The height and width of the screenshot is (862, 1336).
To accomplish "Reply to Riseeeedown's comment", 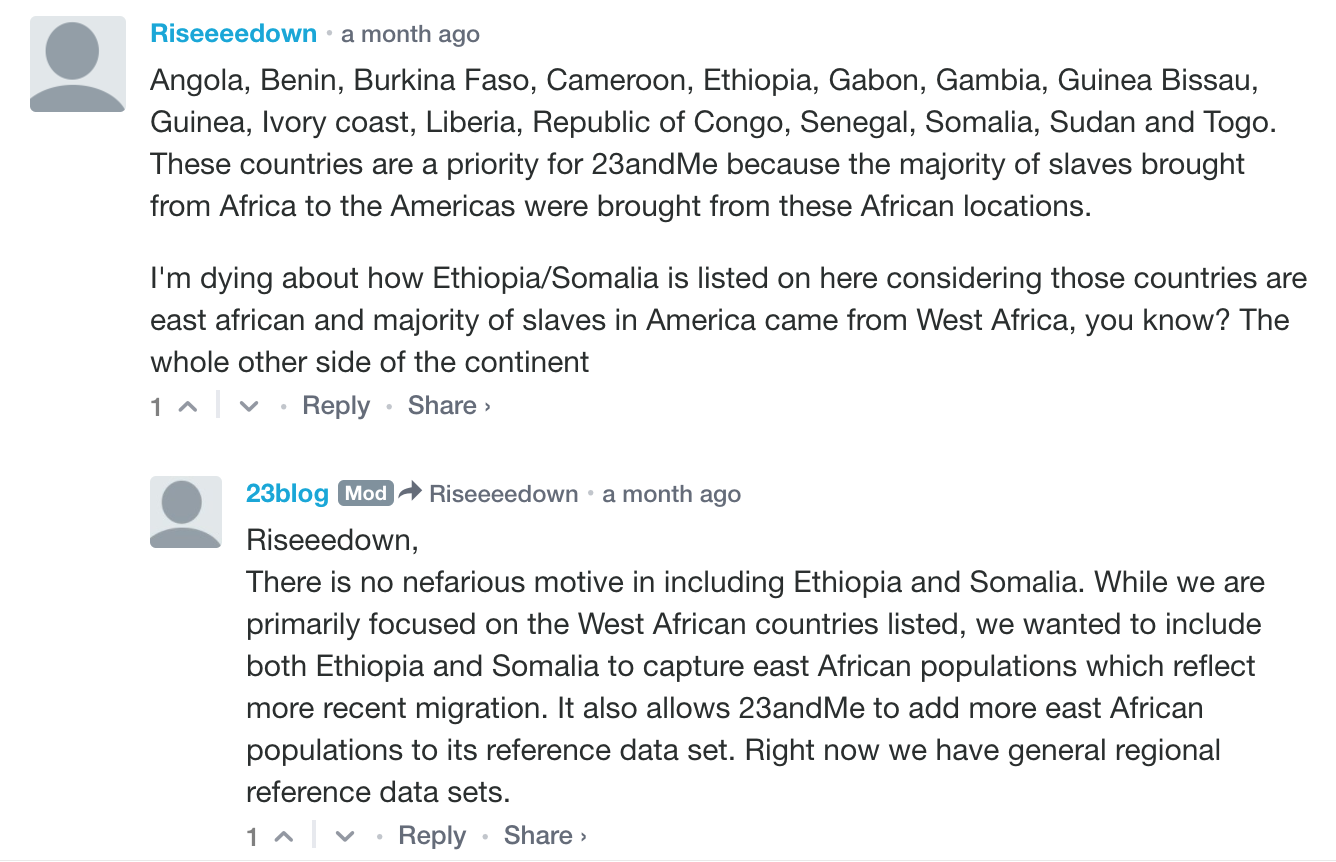I will tap(336, 406).
